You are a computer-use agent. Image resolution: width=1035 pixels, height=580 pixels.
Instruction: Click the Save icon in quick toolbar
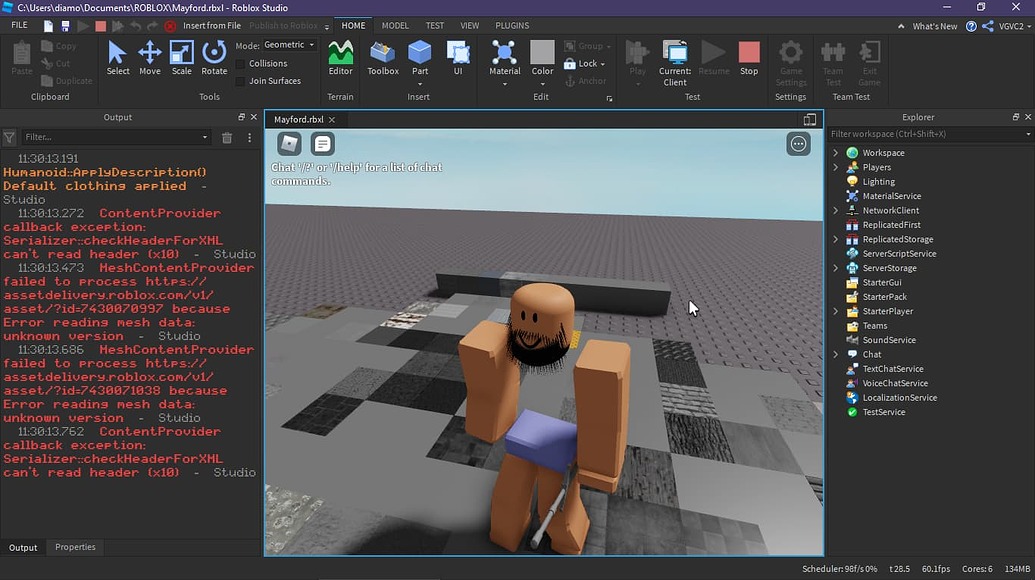65,26
